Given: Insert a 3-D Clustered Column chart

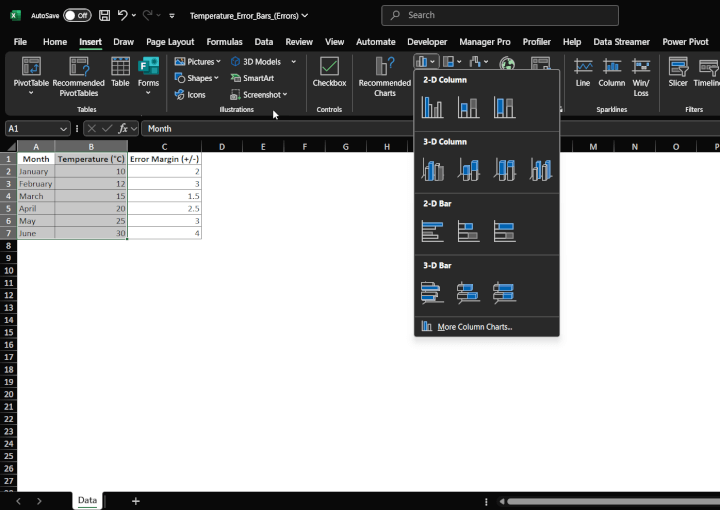Looking at the screenshot, I should tap(432, 170).
